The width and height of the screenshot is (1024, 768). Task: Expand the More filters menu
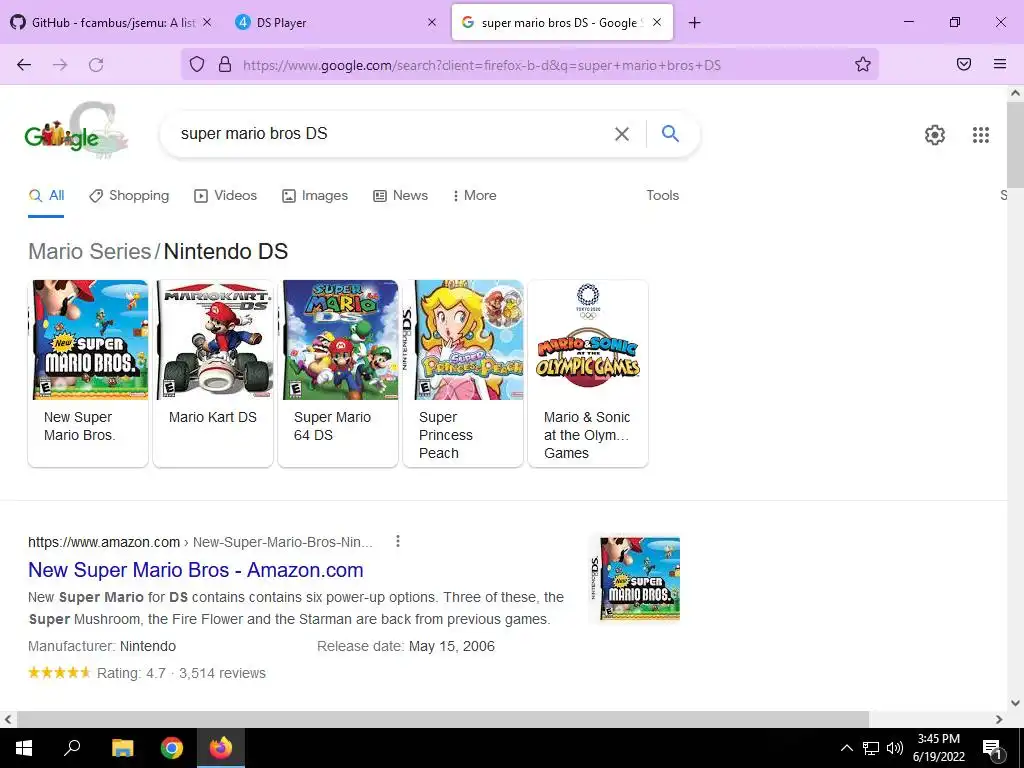tap(475, 195)
